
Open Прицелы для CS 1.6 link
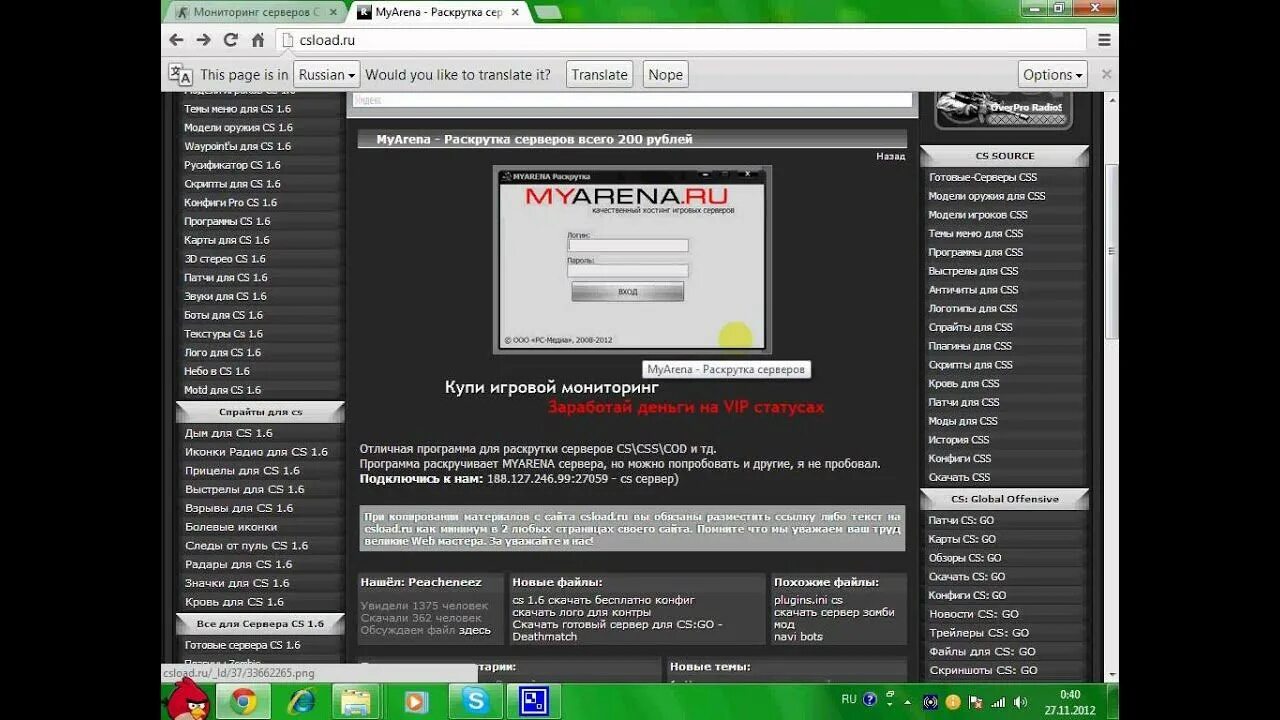242,471
